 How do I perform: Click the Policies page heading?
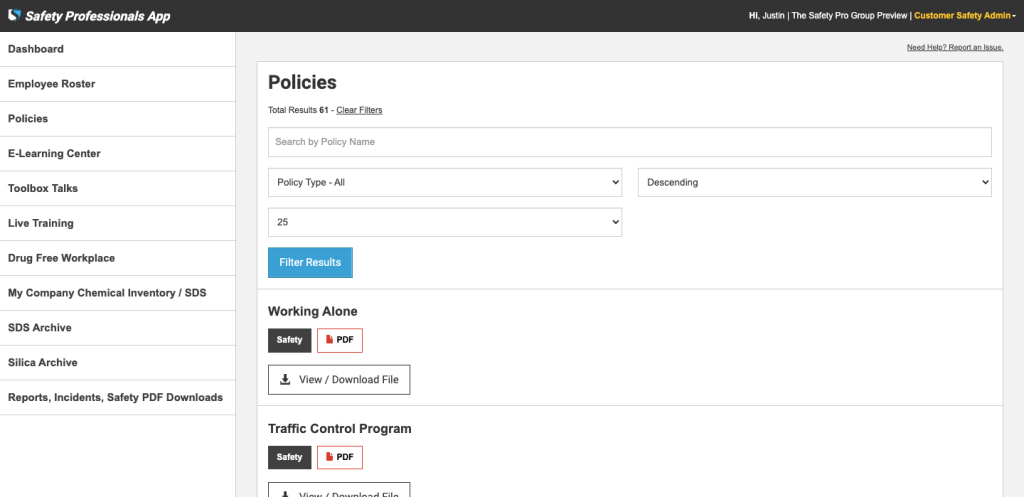point(302,82)
